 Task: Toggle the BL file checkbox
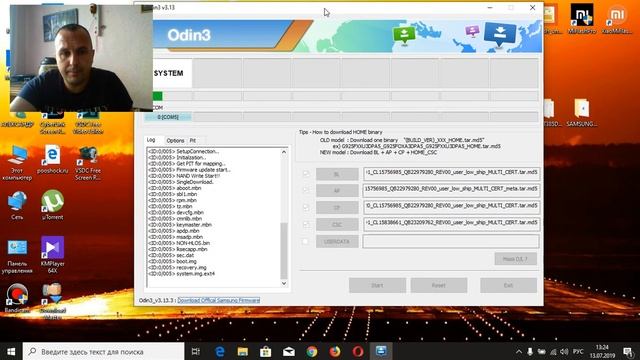(x=306, y=174)
